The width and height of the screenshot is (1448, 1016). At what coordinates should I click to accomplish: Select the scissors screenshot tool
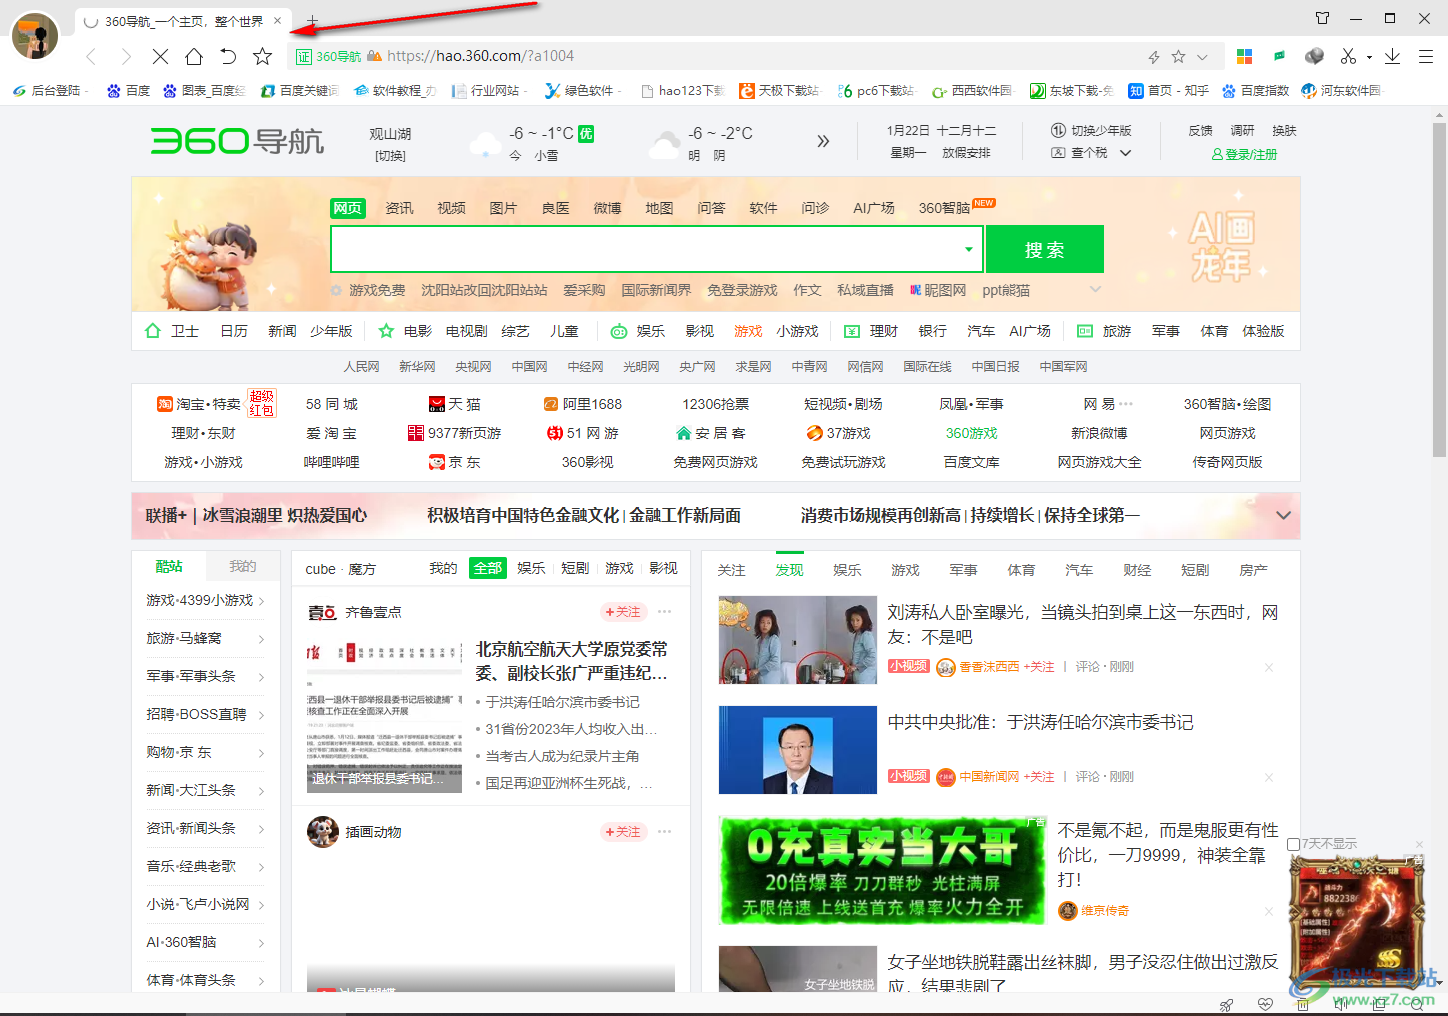click(1348, 56)
